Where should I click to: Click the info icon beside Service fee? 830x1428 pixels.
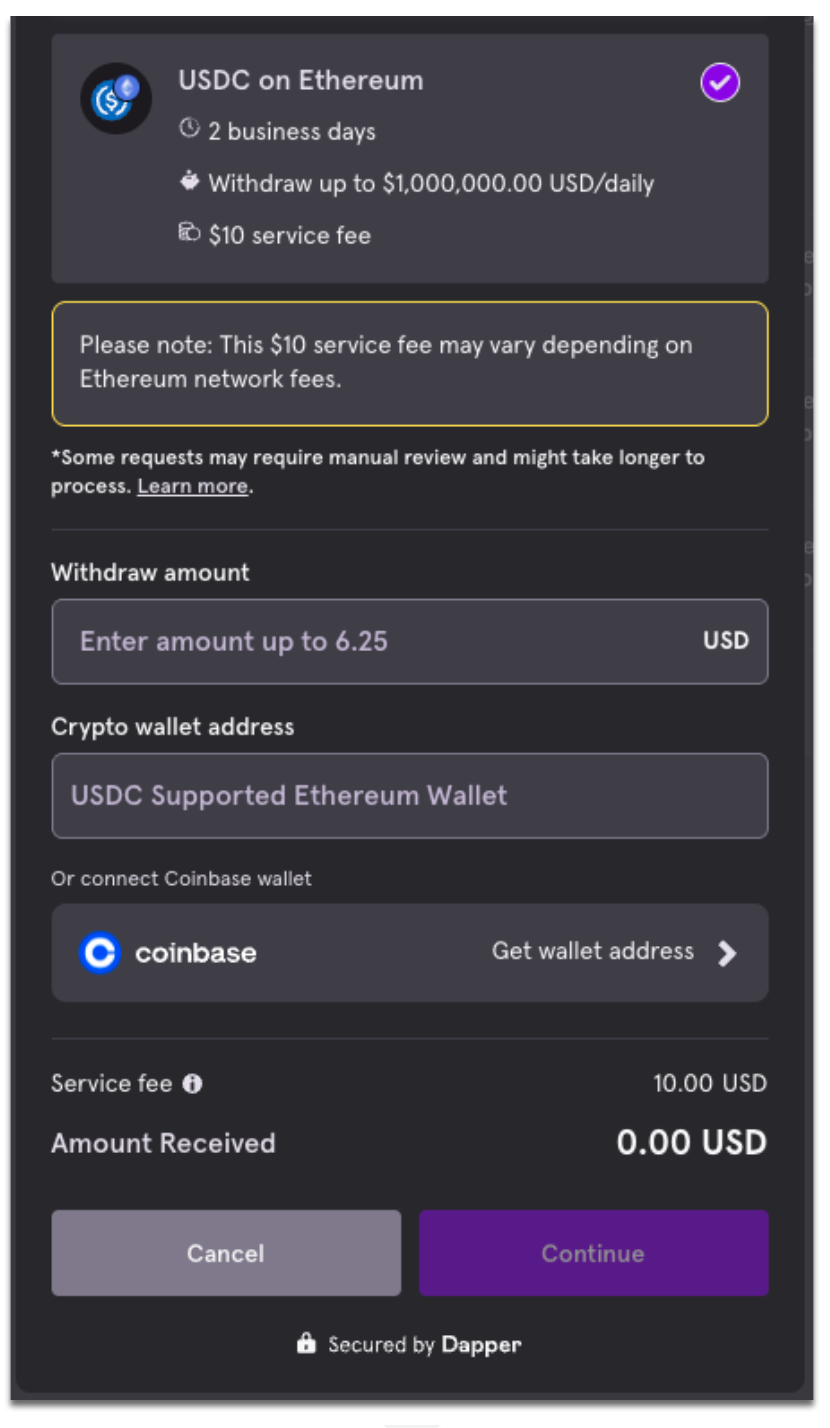click(x=193, y=1083)
